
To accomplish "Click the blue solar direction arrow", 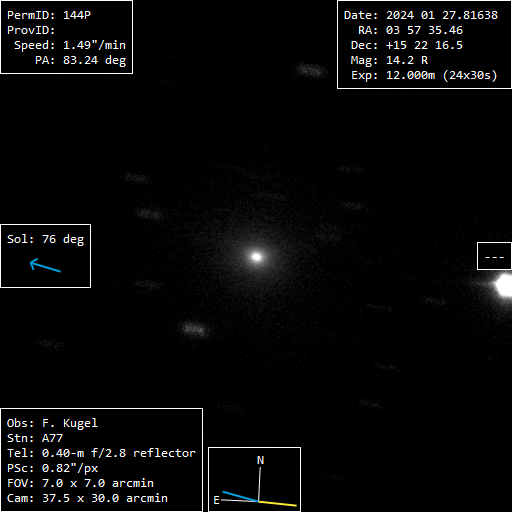I will pos(45,265).
